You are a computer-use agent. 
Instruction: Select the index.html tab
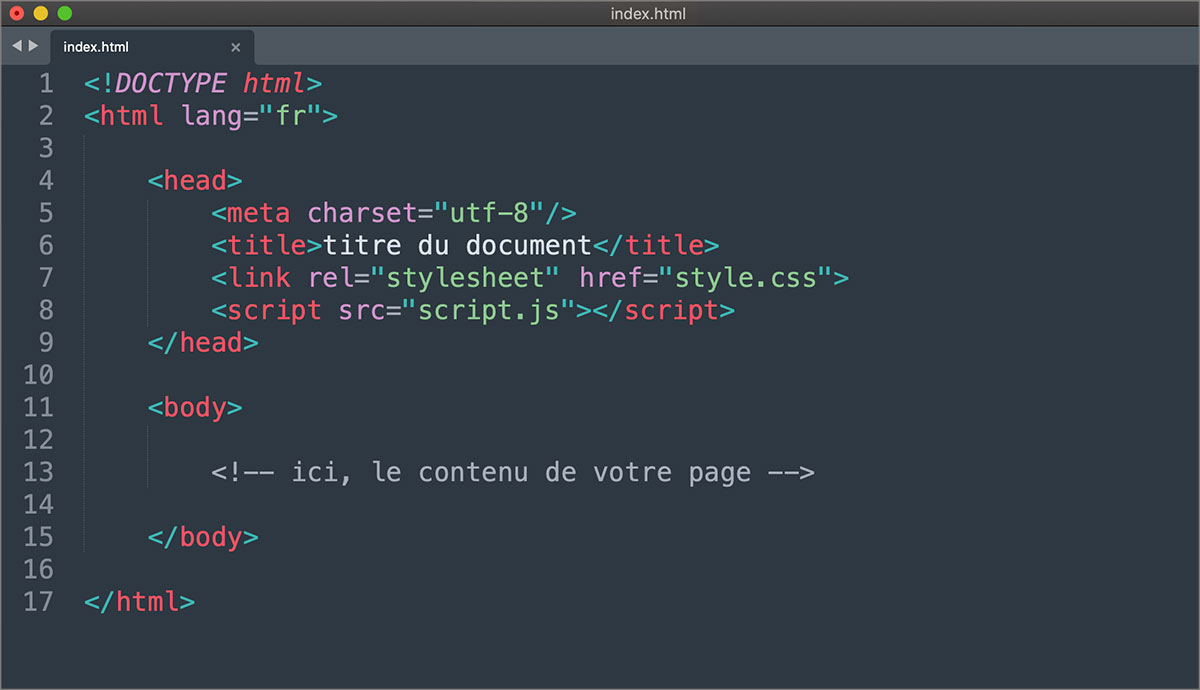(x=96, y=47)
